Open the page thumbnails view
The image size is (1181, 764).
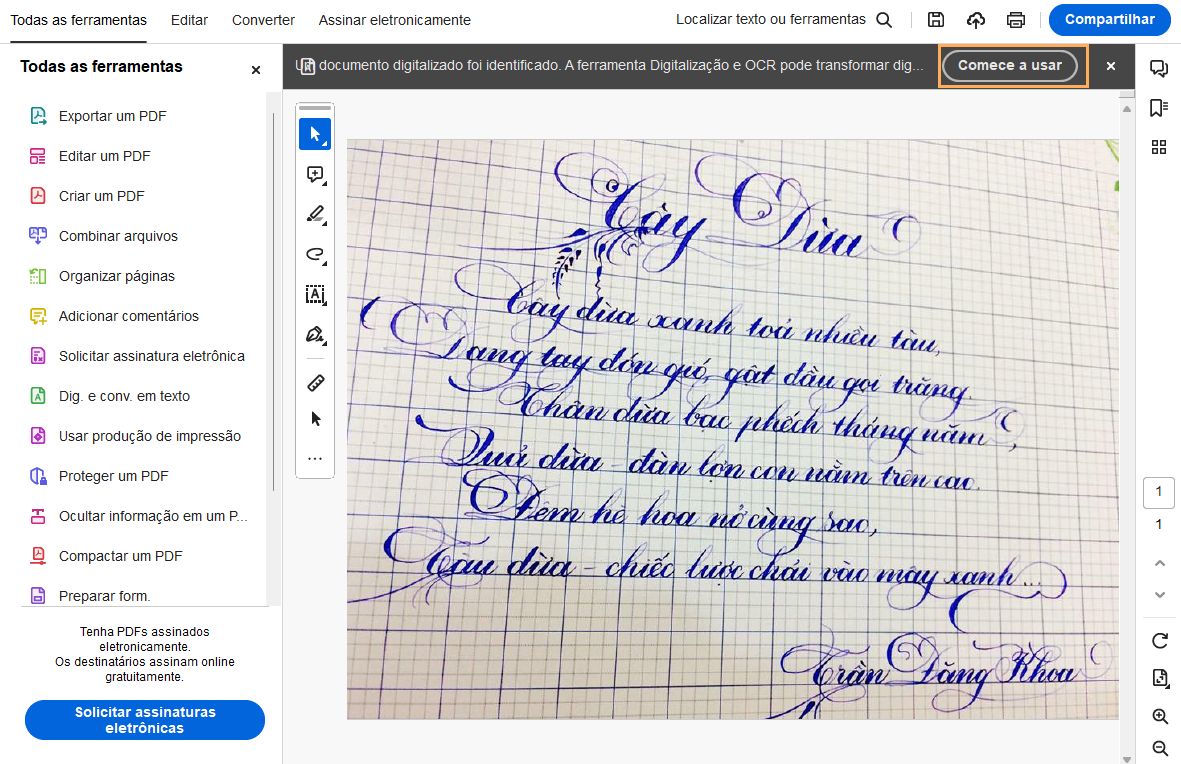tap(1159, 146)
